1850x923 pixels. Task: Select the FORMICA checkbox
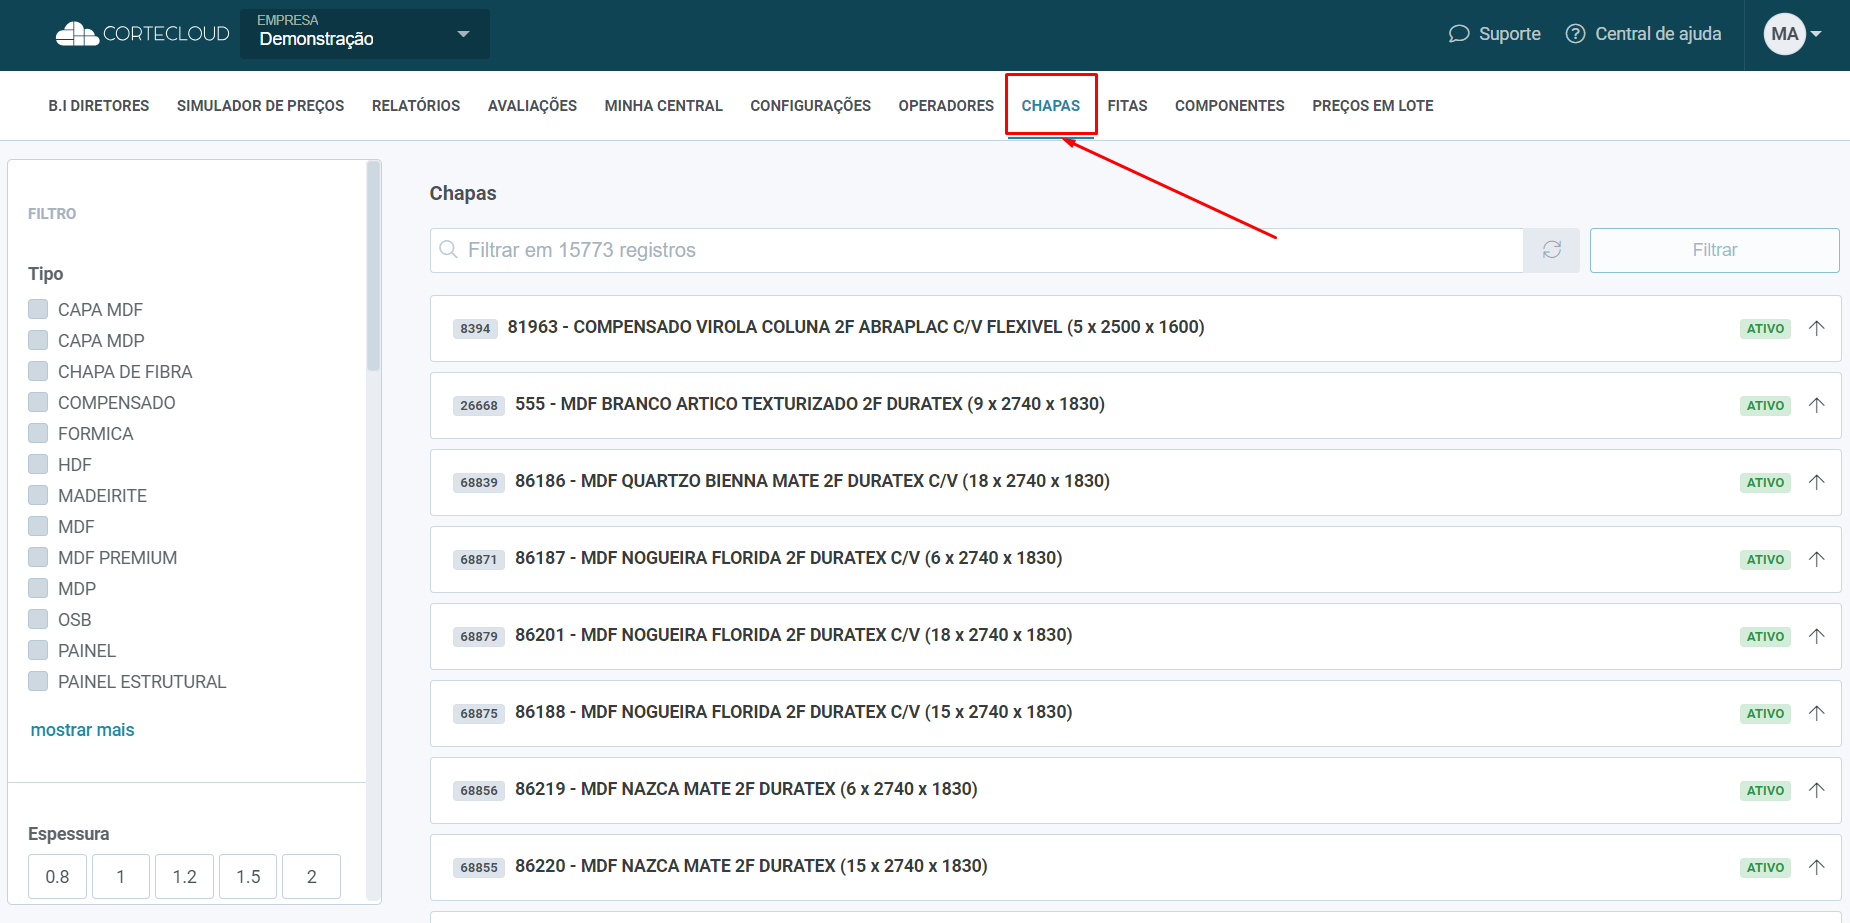tap(38, 433)
